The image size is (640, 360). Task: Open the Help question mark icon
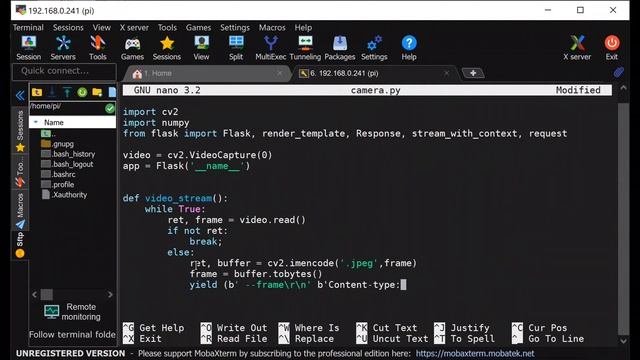point(409,48)
